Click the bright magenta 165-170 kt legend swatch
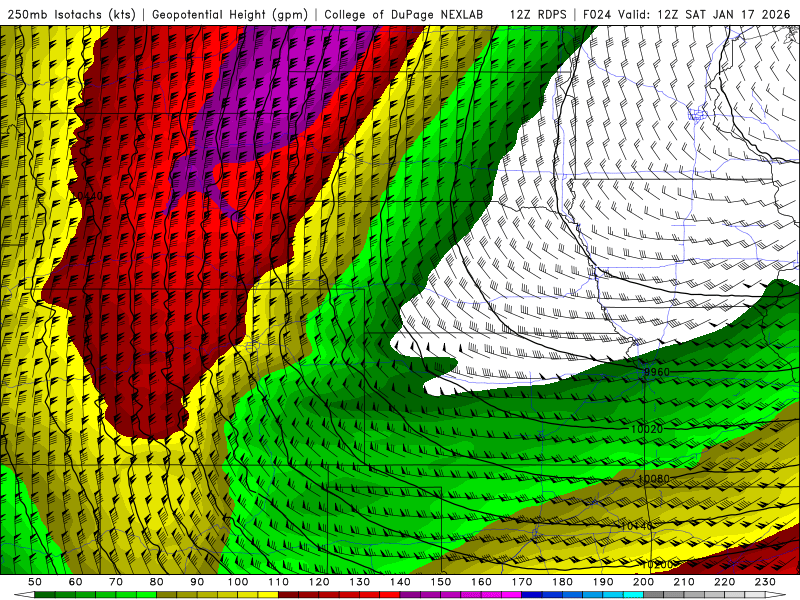 pyautogui.click(x=511, y=594)
